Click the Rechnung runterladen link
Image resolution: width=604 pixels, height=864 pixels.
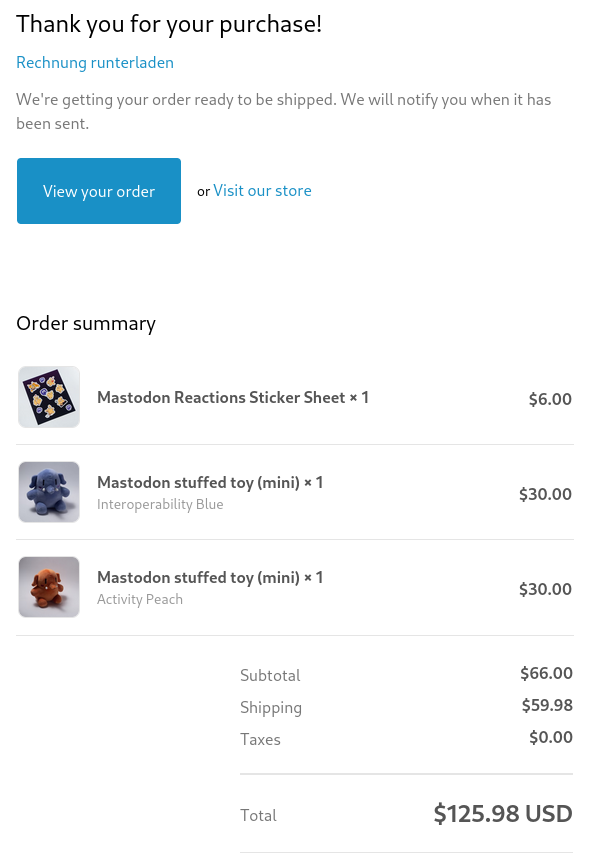click(95, 63)
